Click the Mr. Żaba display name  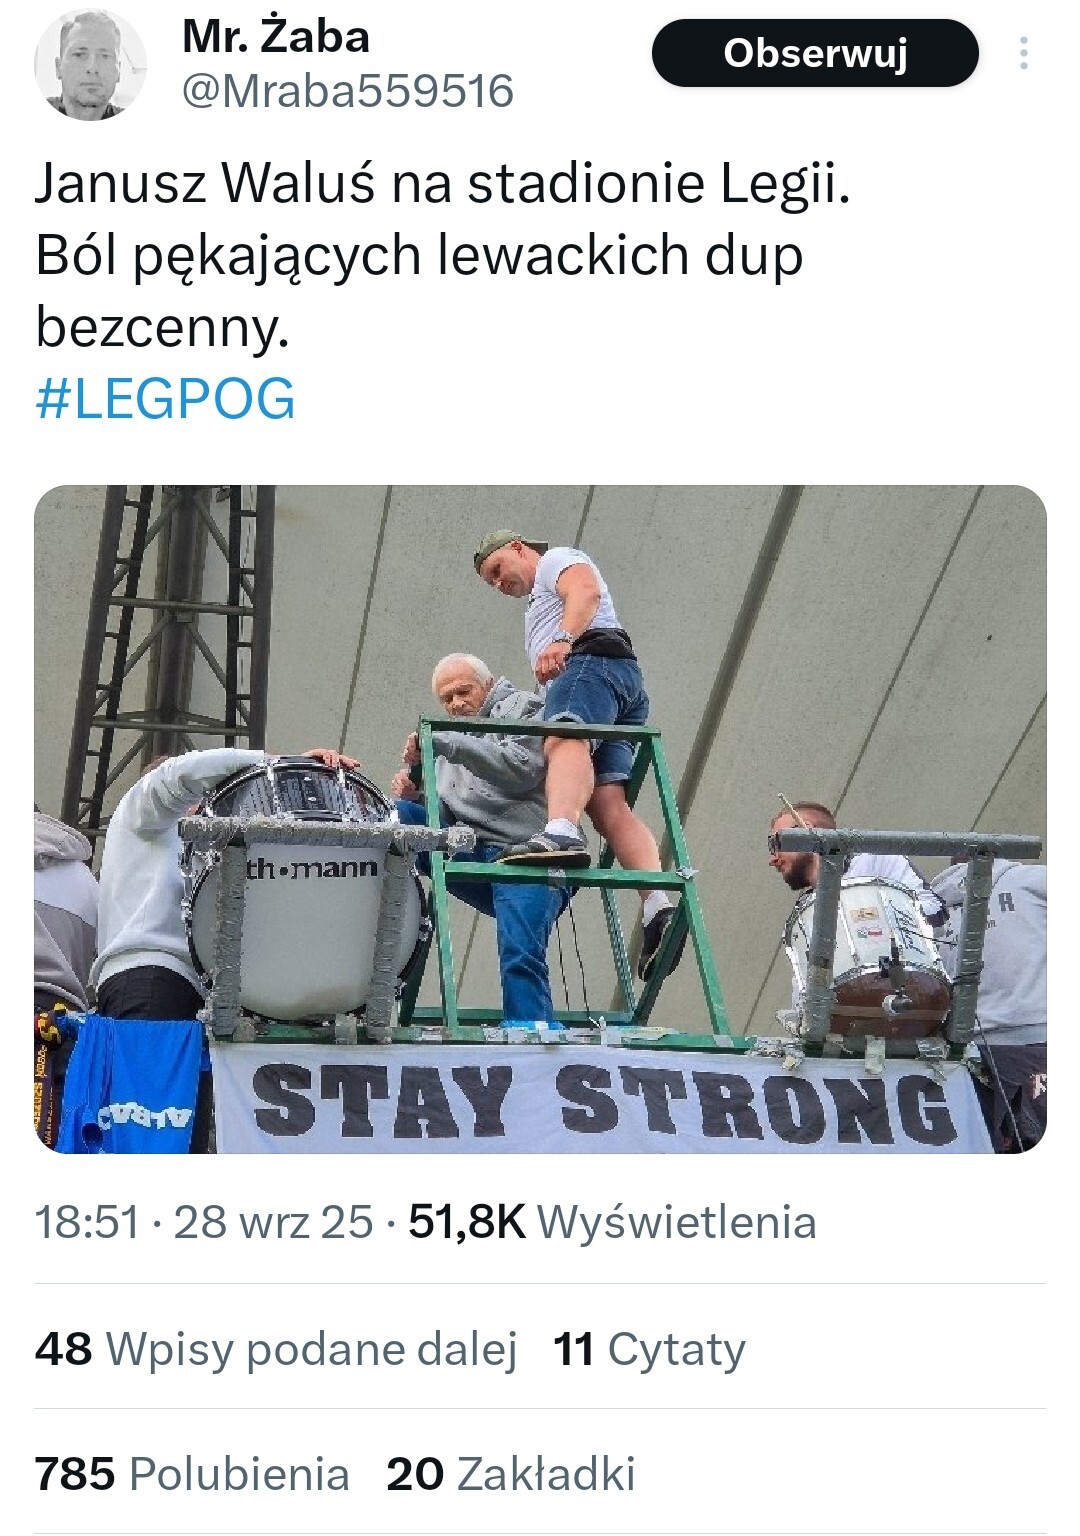pyautogui.click(x=276, y=37)
